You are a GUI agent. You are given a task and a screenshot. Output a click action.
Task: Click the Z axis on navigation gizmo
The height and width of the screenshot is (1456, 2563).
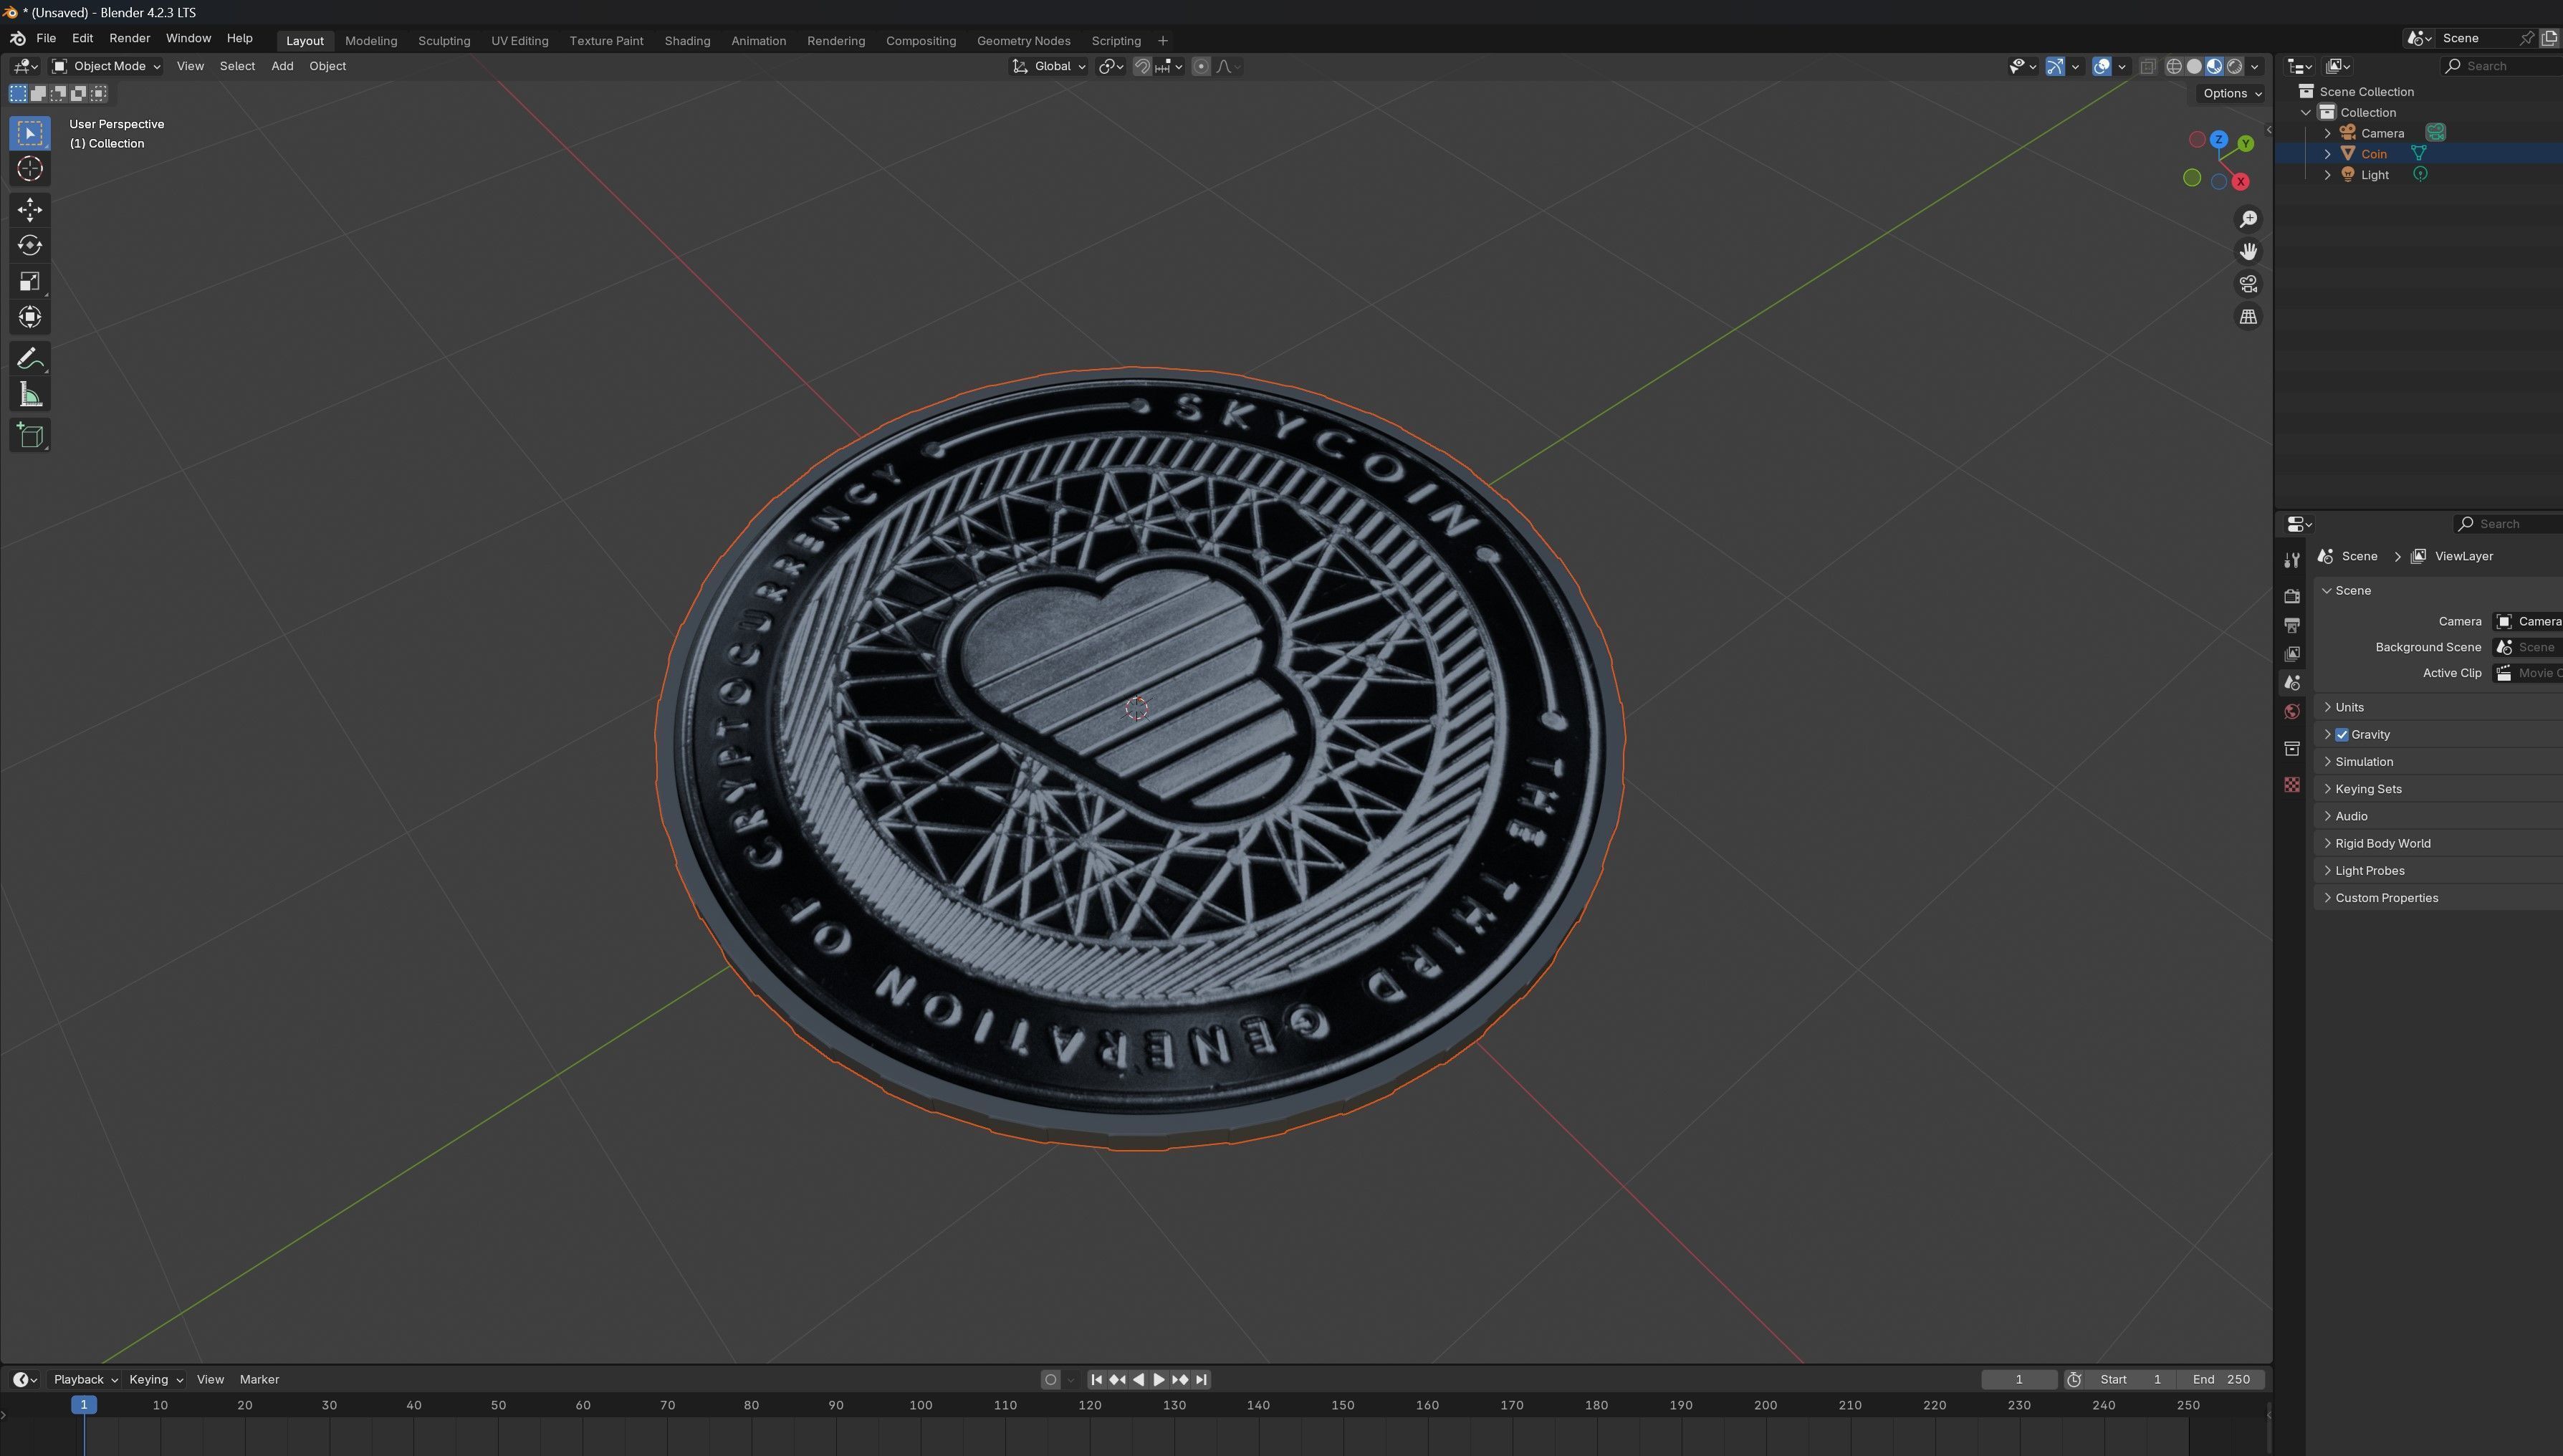[x=2219, y=139]
